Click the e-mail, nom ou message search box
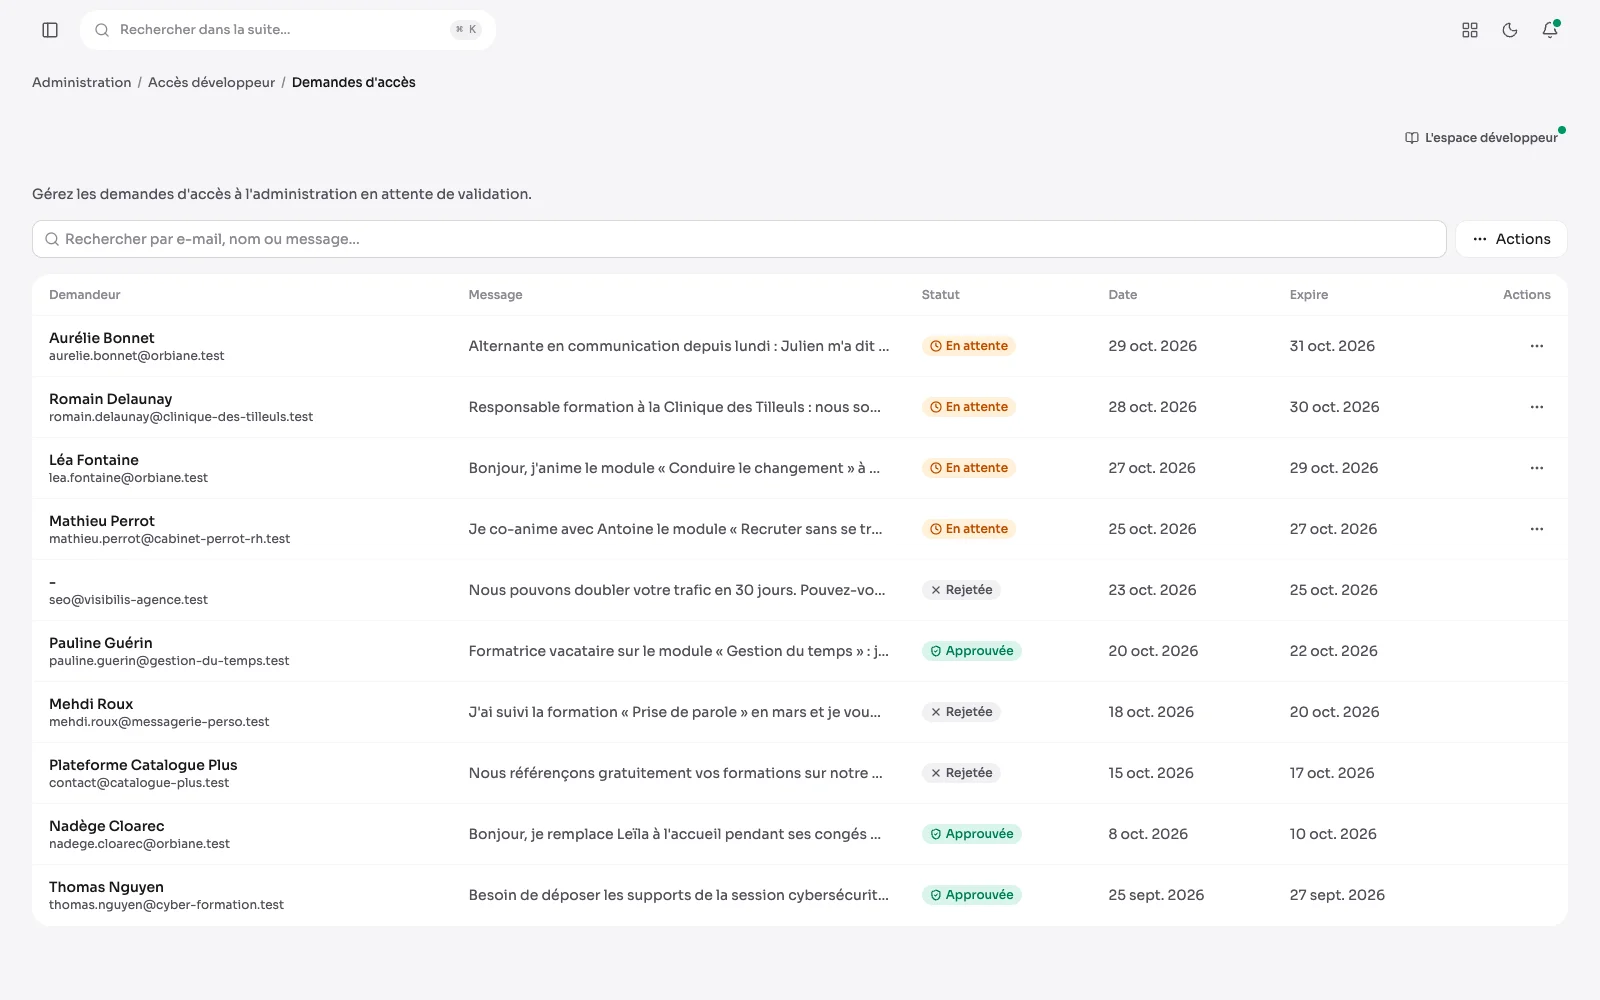1600x1000 pixels. coord(739,239)
